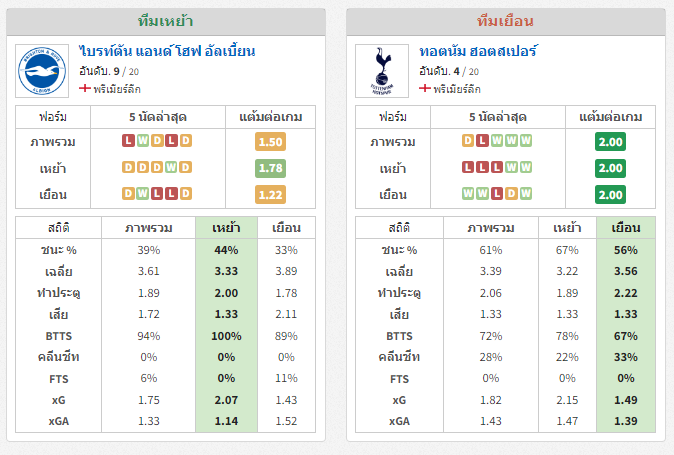Click the 1.50 points-per-game badge for Brighton
This screenshot has height=455, width=674.
[x=270, y=142]
